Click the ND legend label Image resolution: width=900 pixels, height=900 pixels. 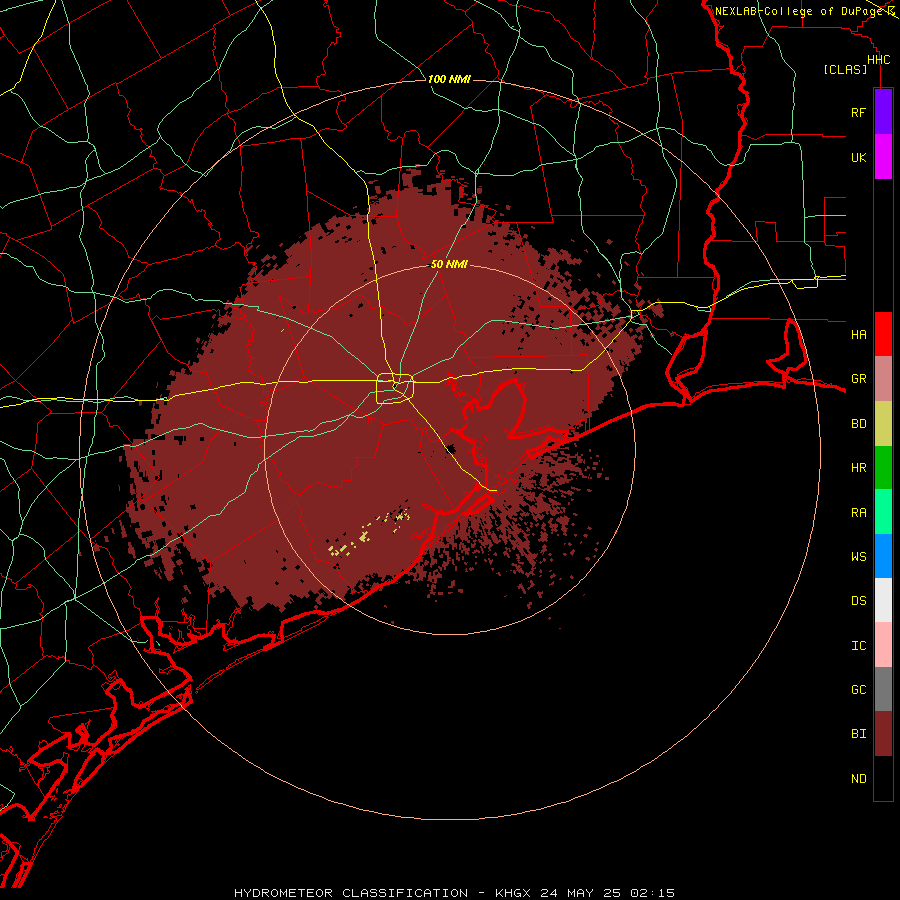pyautogui.click(x=858, y=778)
